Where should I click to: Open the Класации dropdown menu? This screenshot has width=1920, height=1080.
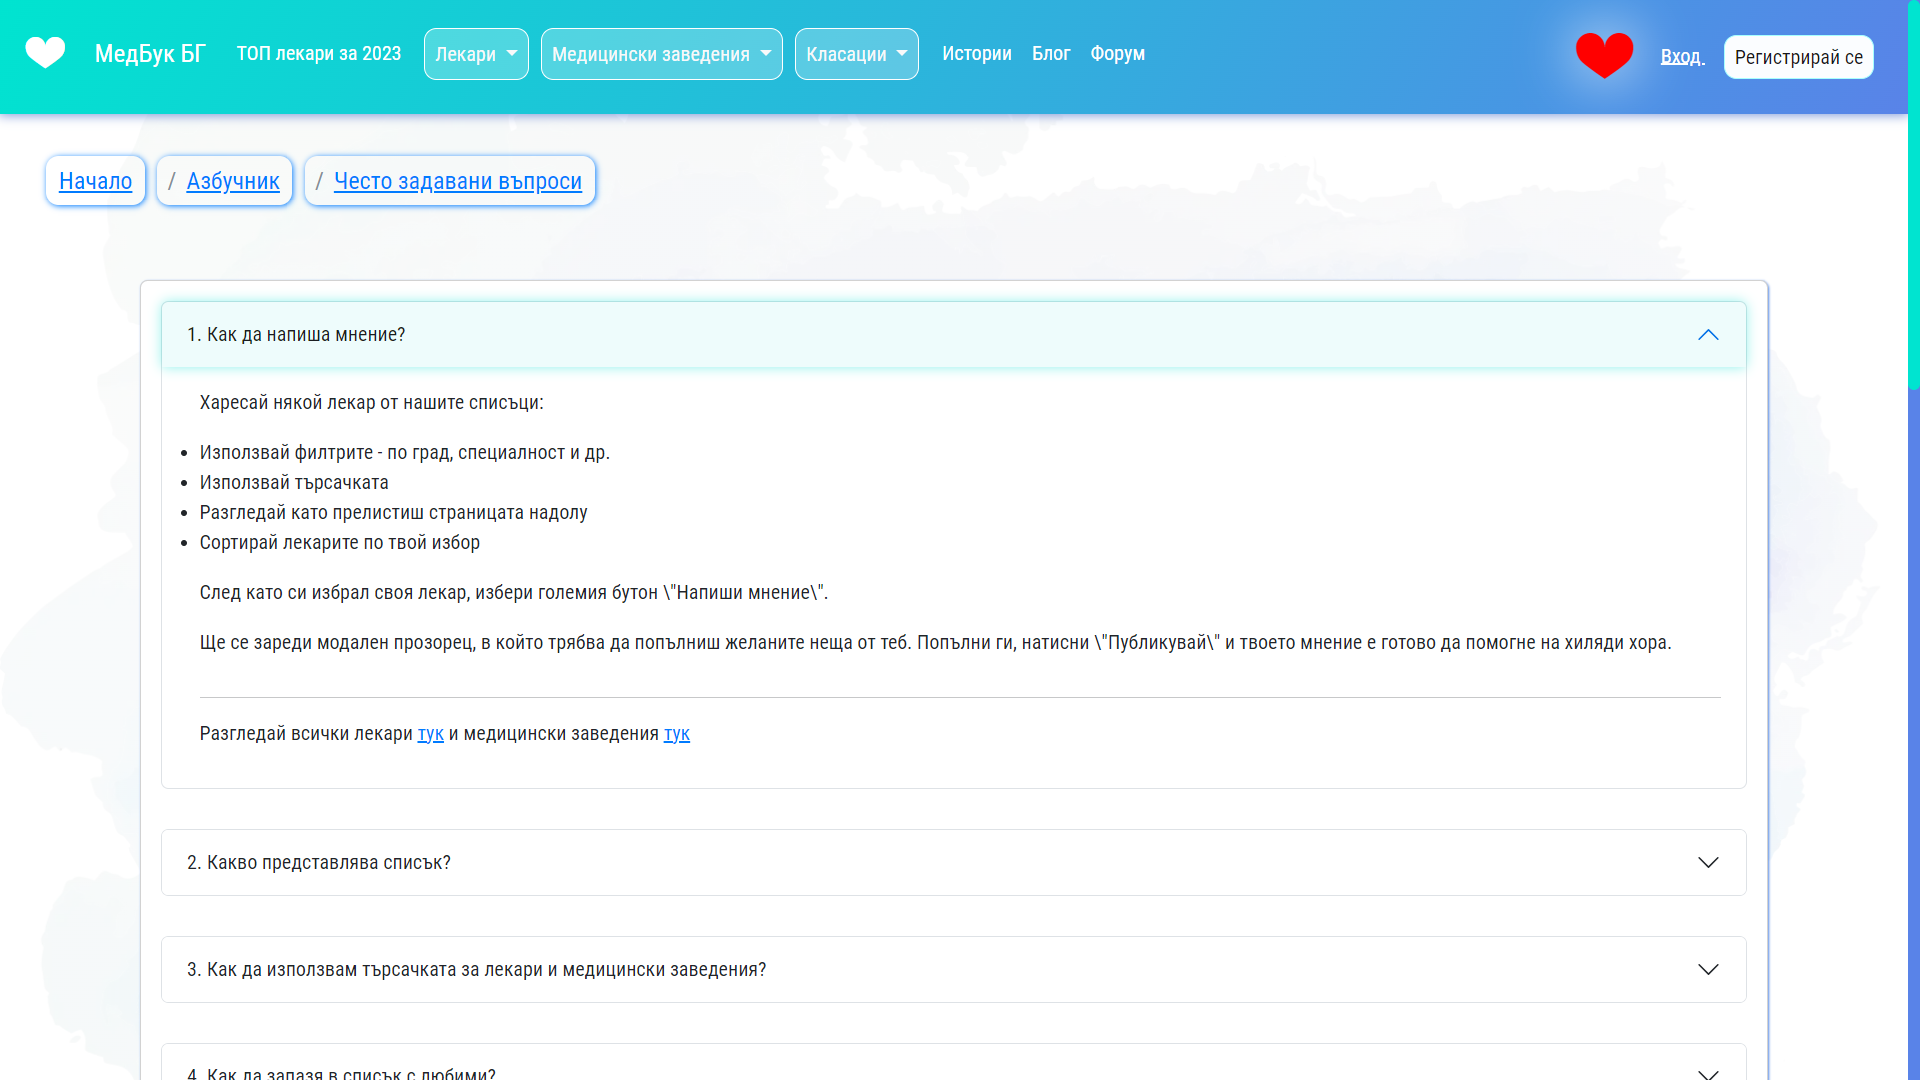(x=856, y=54)
